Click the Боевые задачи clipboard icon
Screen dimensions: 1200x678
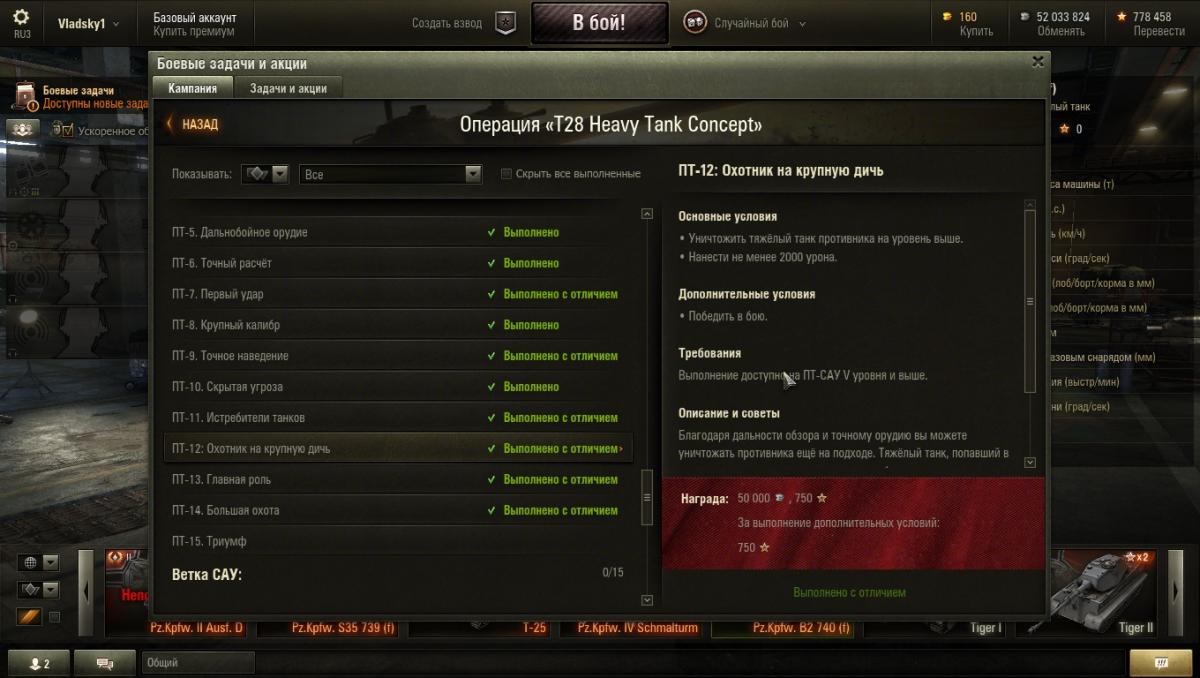[26, 96]
